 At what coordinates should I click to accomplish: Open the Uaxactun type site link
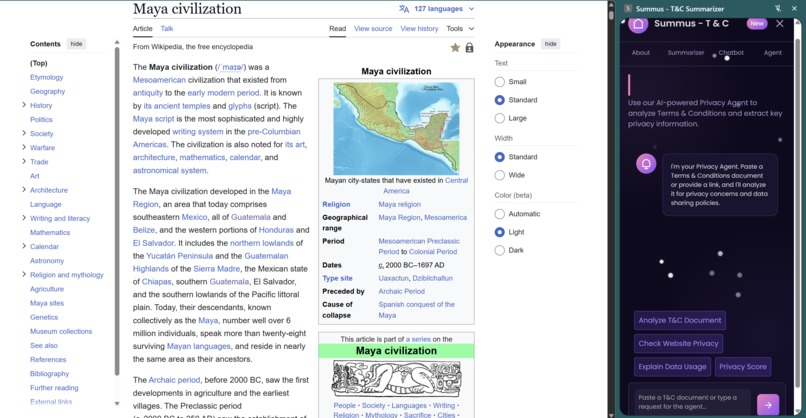click(x=393, y=278)
